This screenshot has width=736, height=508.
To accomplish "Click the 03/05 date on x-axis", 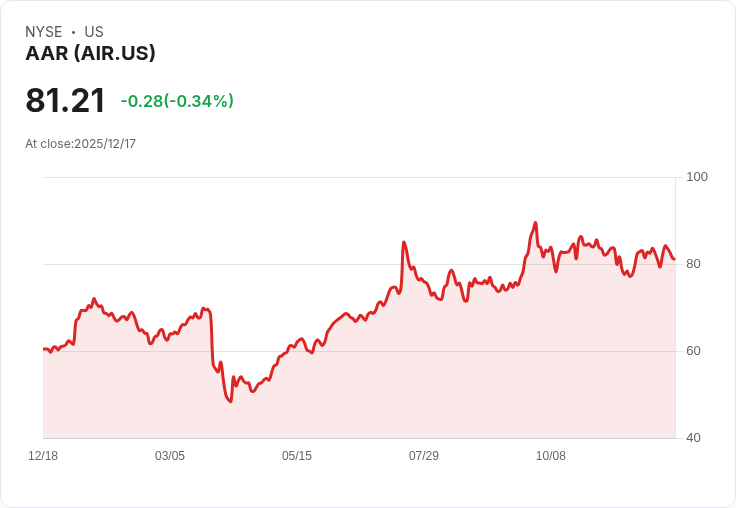I will pos(170,456).
